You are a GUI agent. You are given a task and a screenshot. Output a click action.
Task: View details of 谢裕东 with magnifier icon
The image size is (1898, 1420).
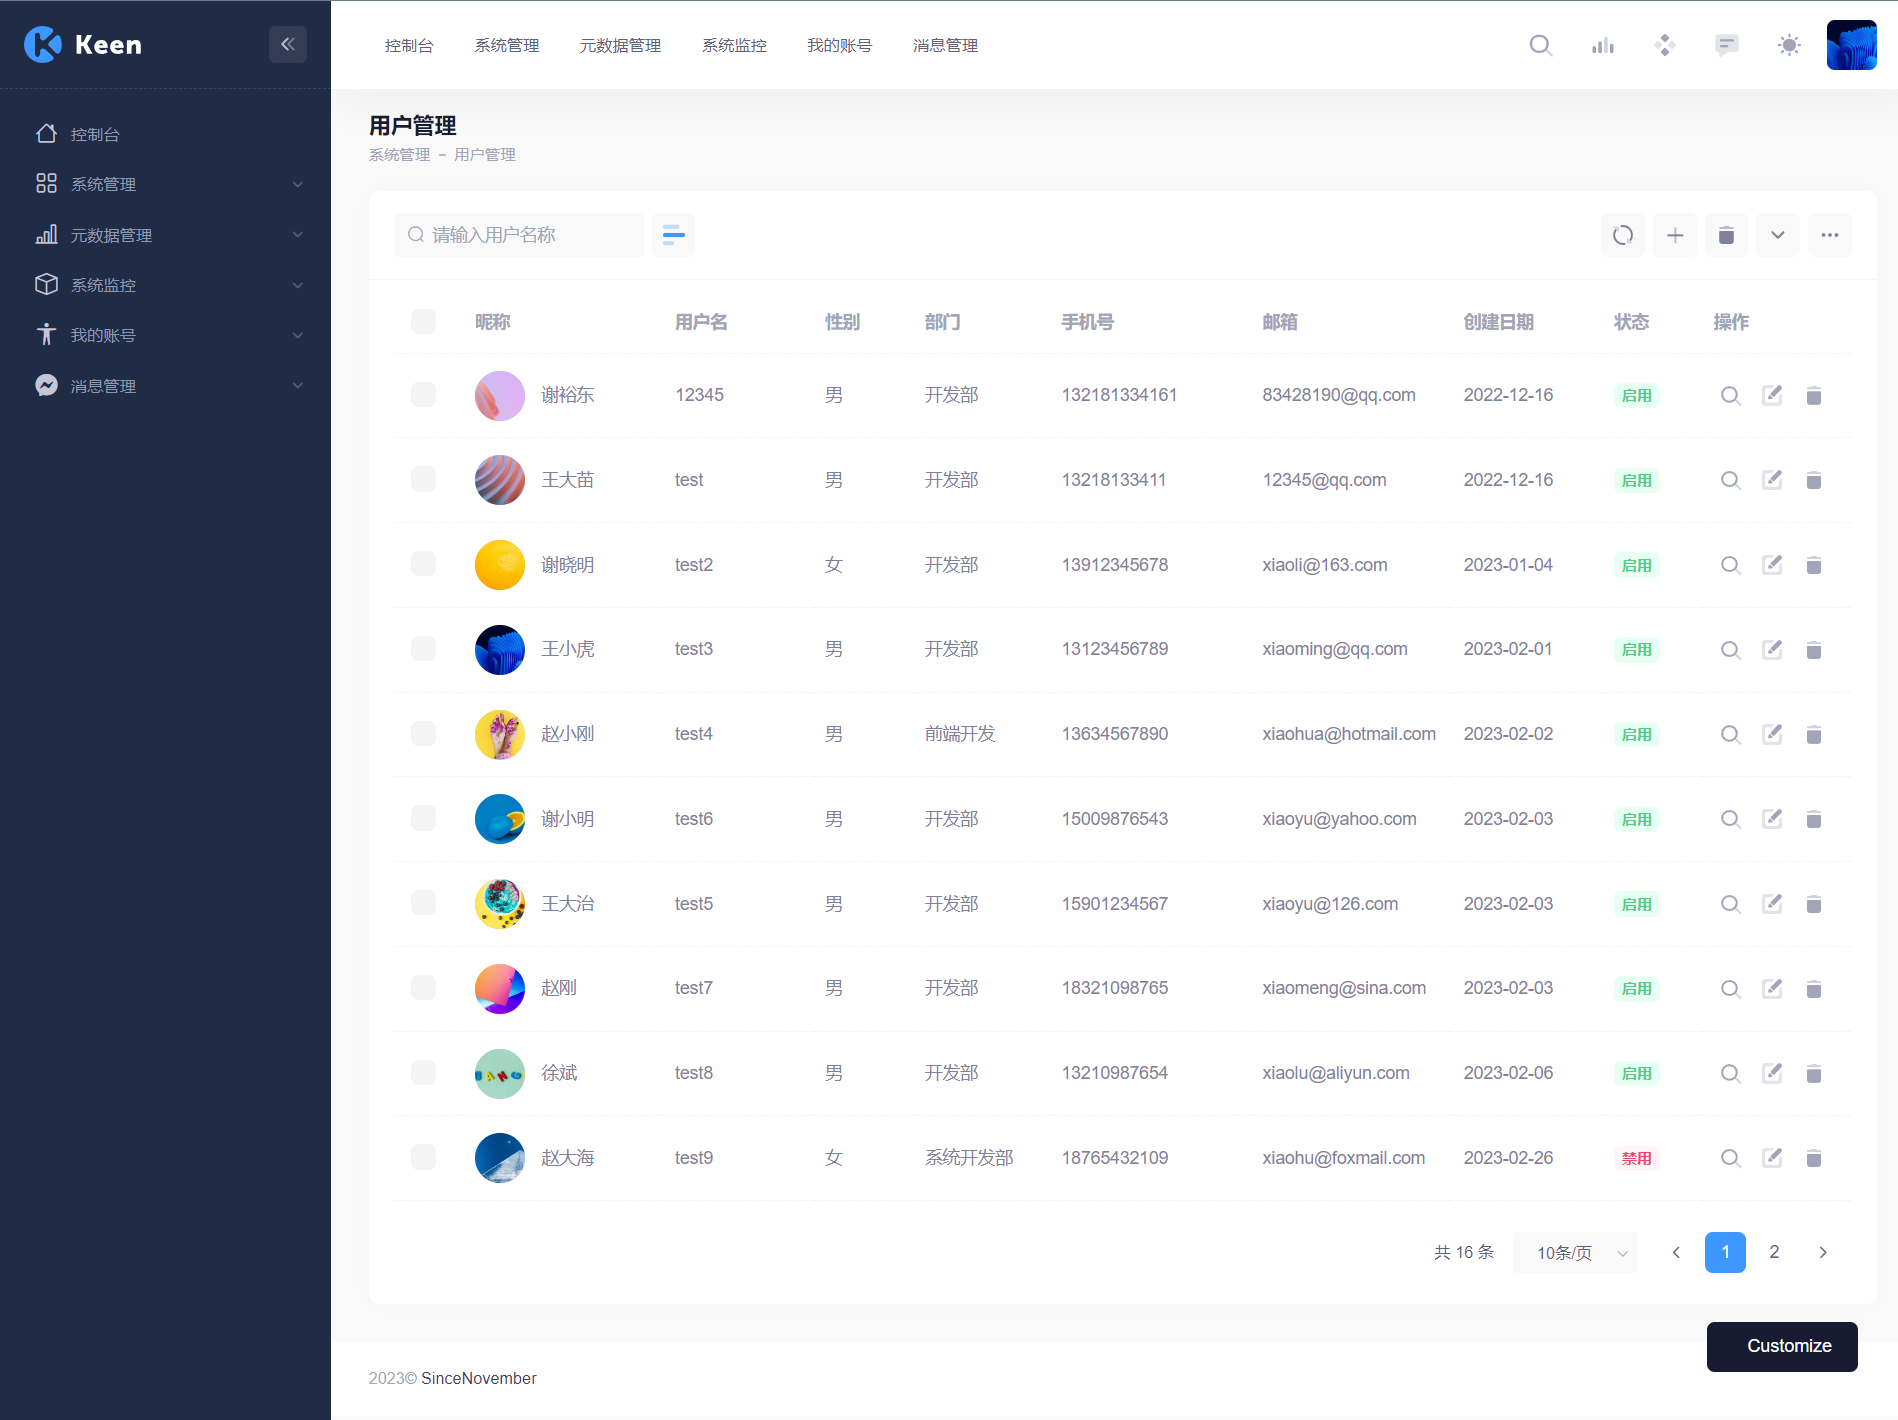click(x=1729, y=396)
